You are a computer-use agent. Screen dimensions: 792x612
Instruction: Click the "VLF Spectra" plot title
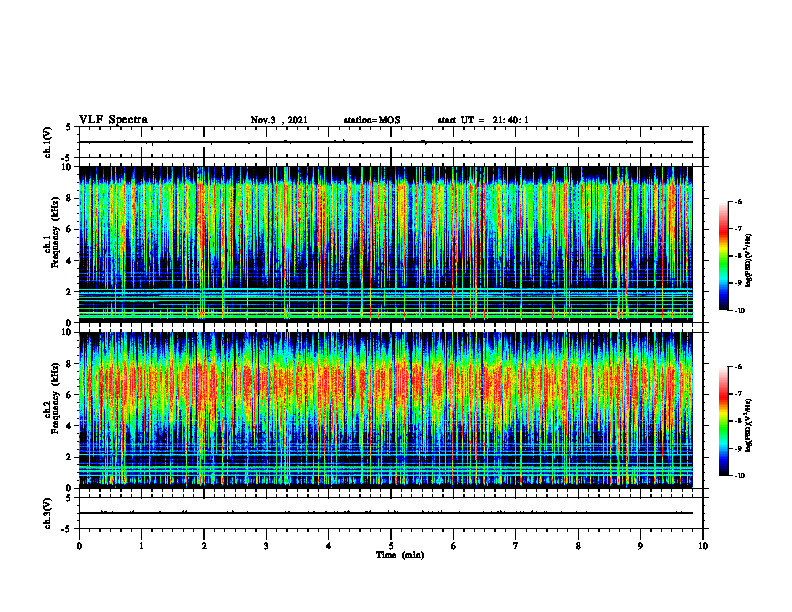113,120
